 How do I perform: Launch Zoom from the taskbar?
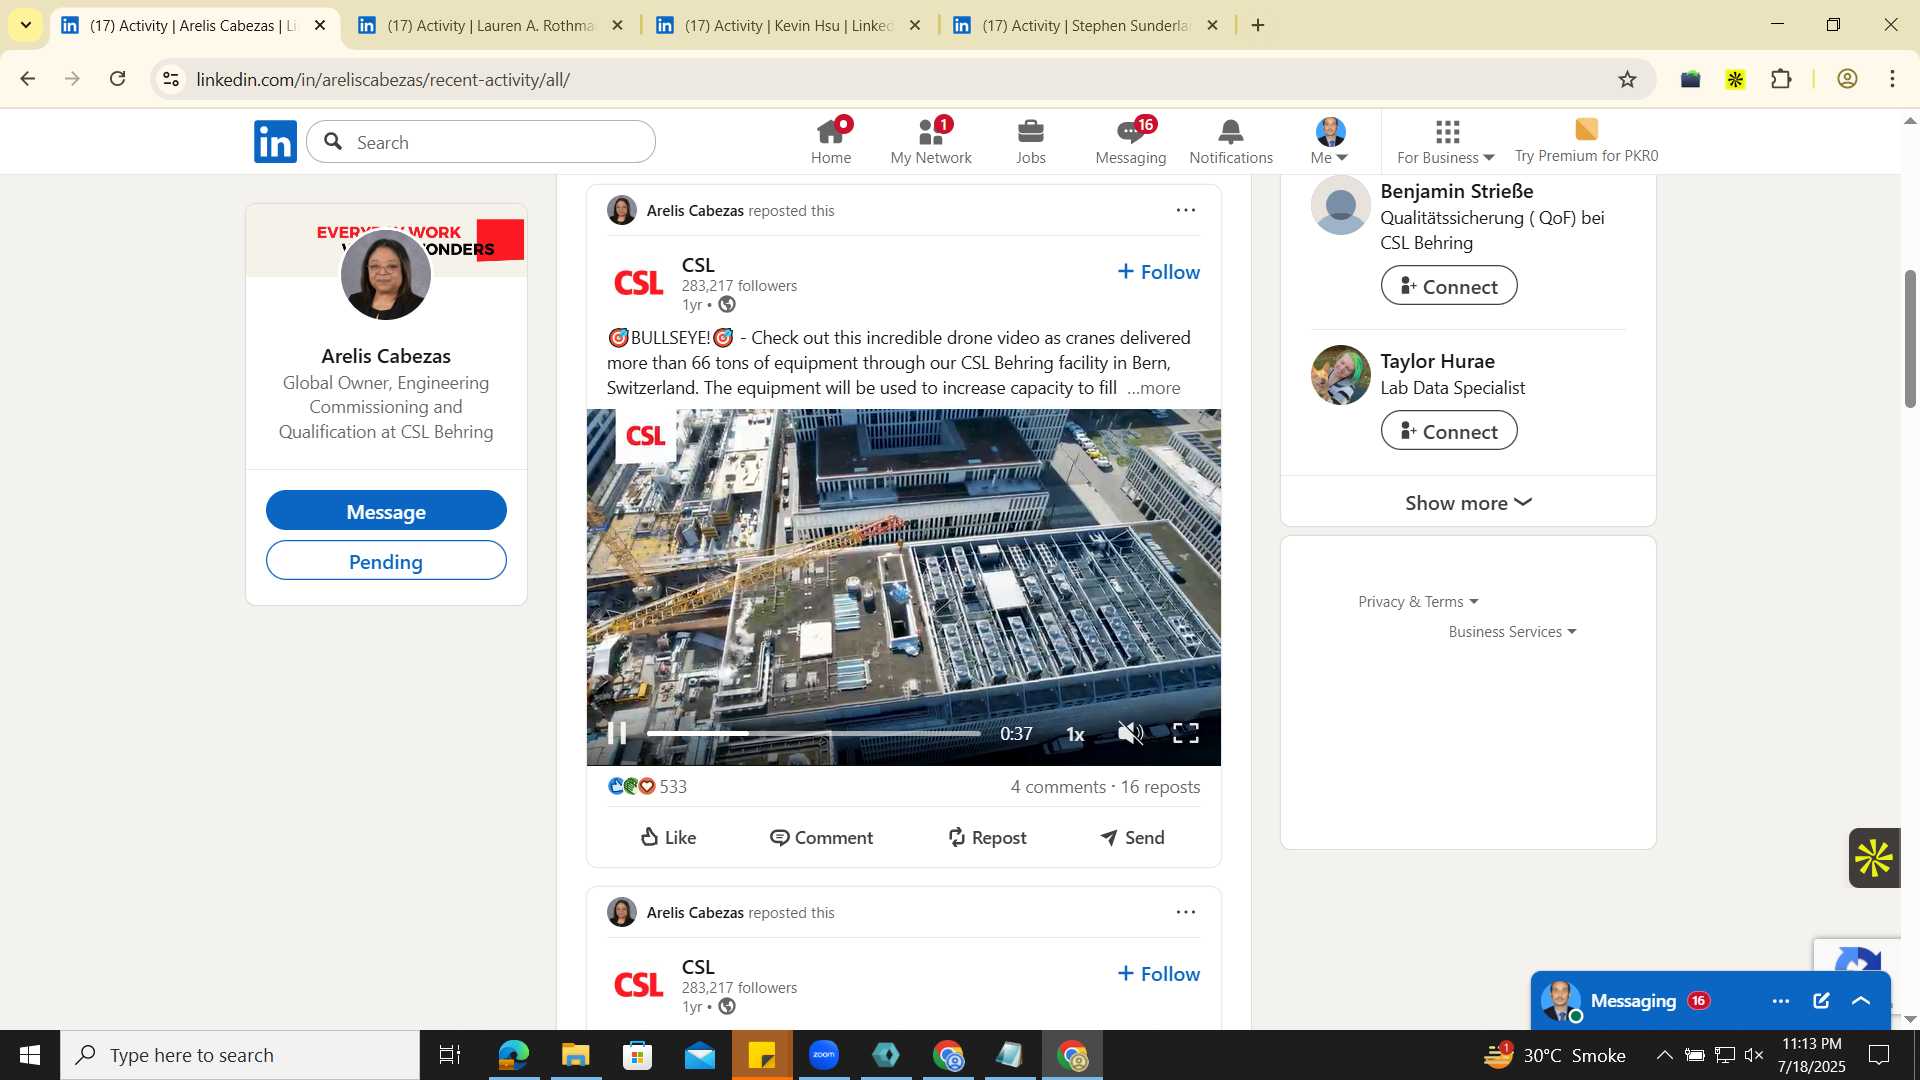(824, 1055)
